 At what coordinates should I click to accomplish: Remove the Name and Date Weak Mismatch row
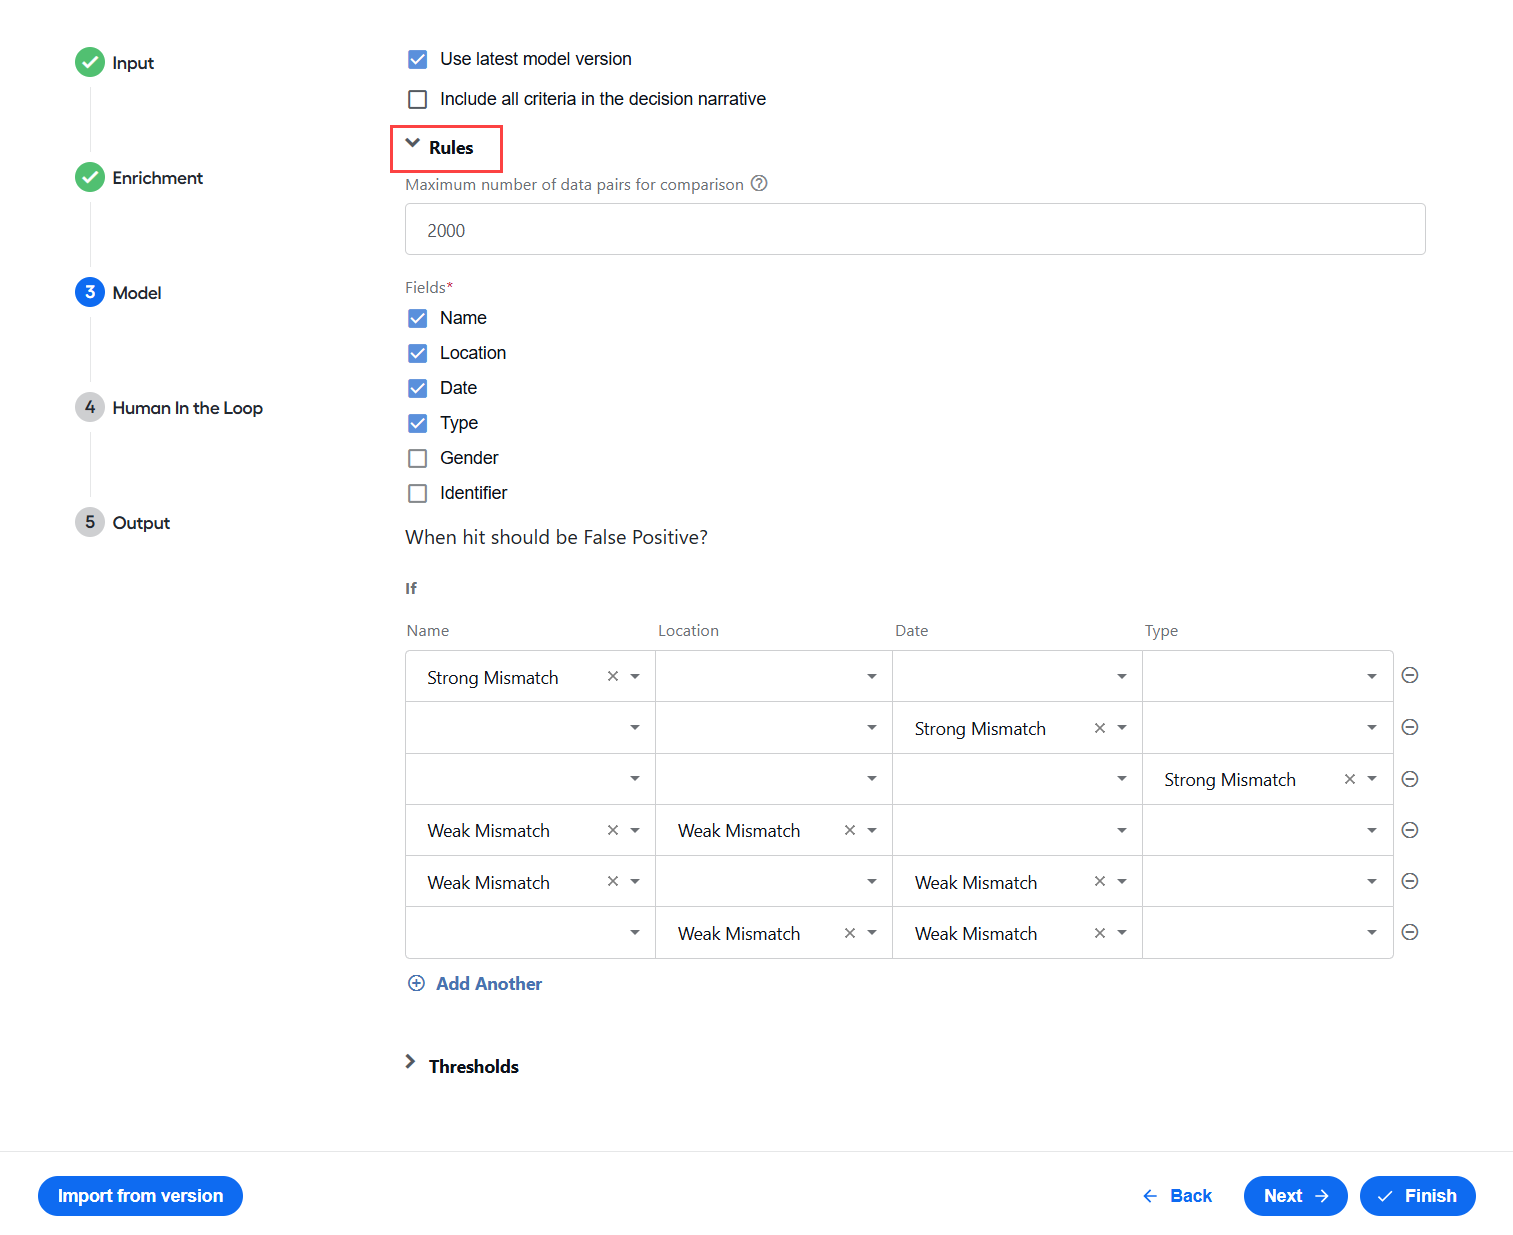click(1410, 881)
